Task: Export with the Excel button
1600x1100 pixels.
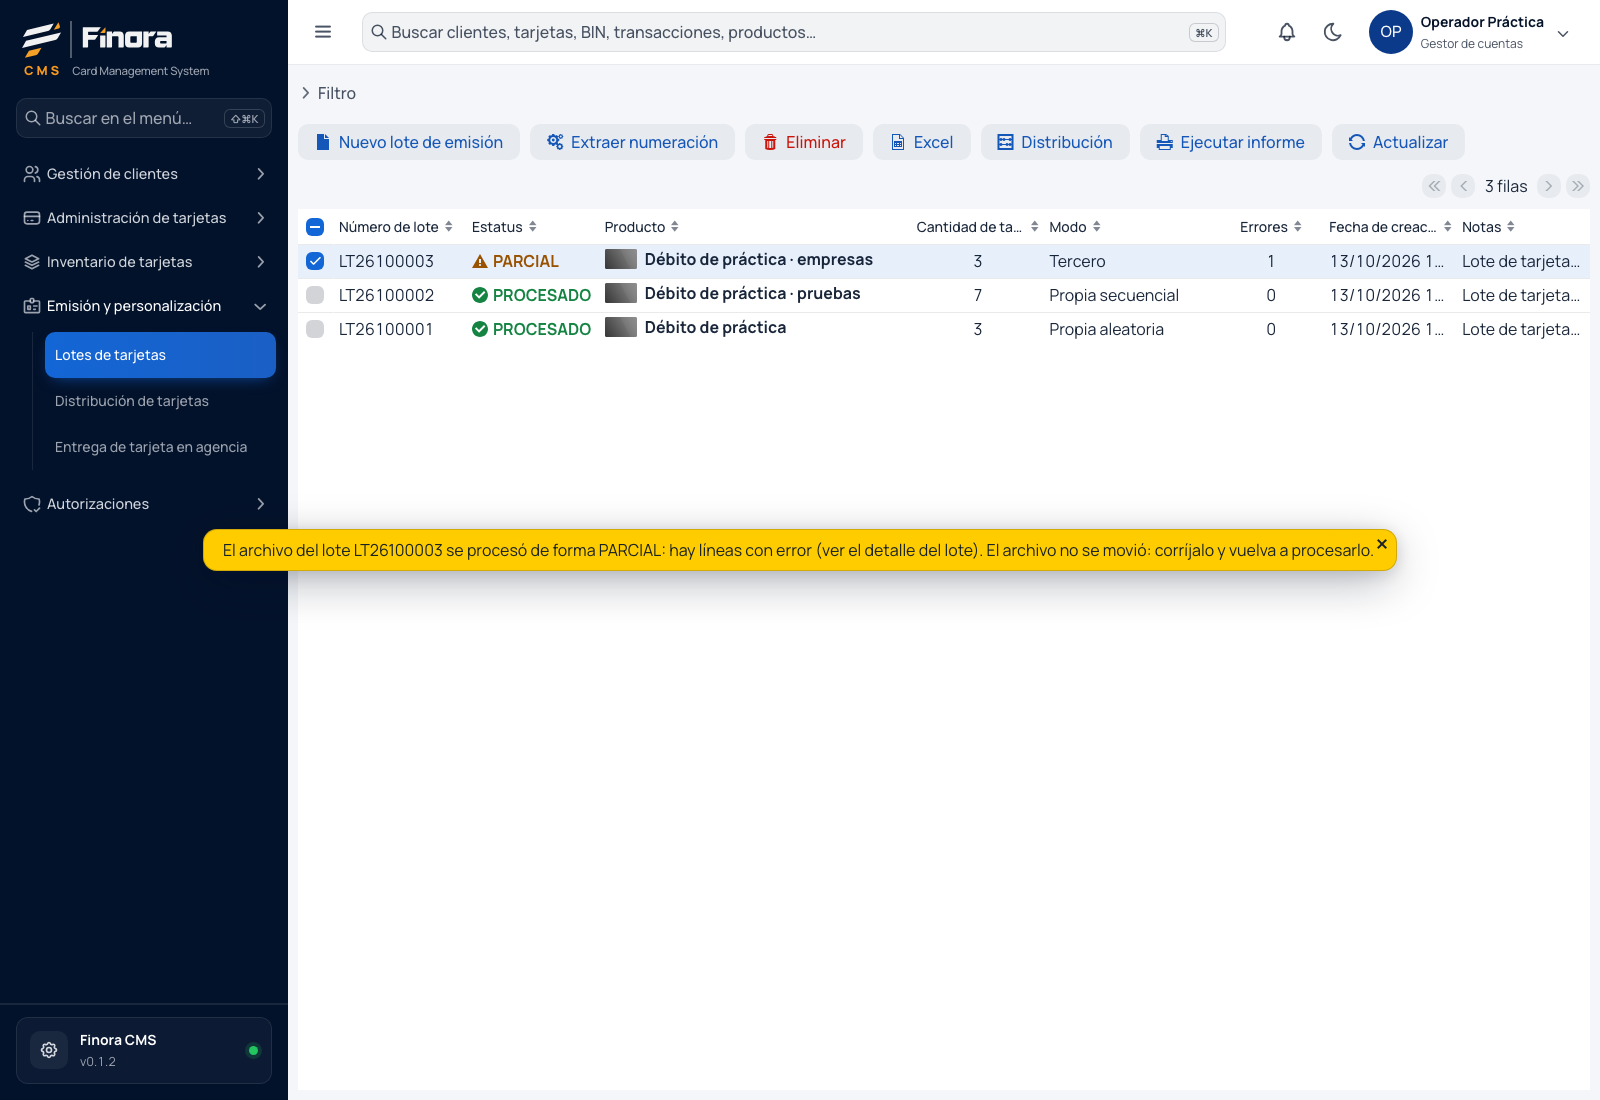Action: click(x=922, y=142)
